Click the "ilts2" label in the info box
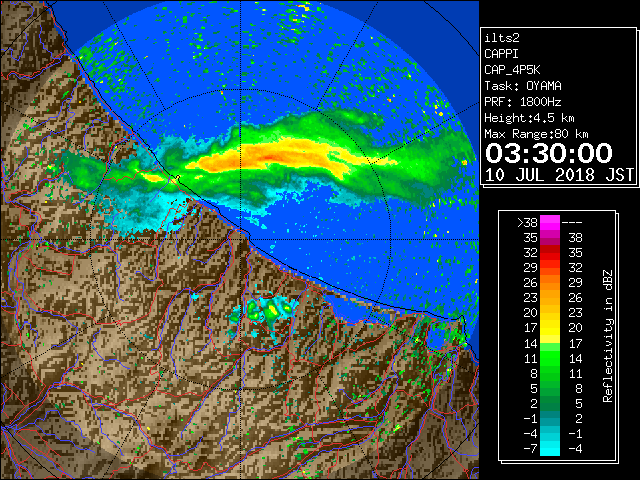This screenshot has height=480, width=640. click(x=502, y=38)
